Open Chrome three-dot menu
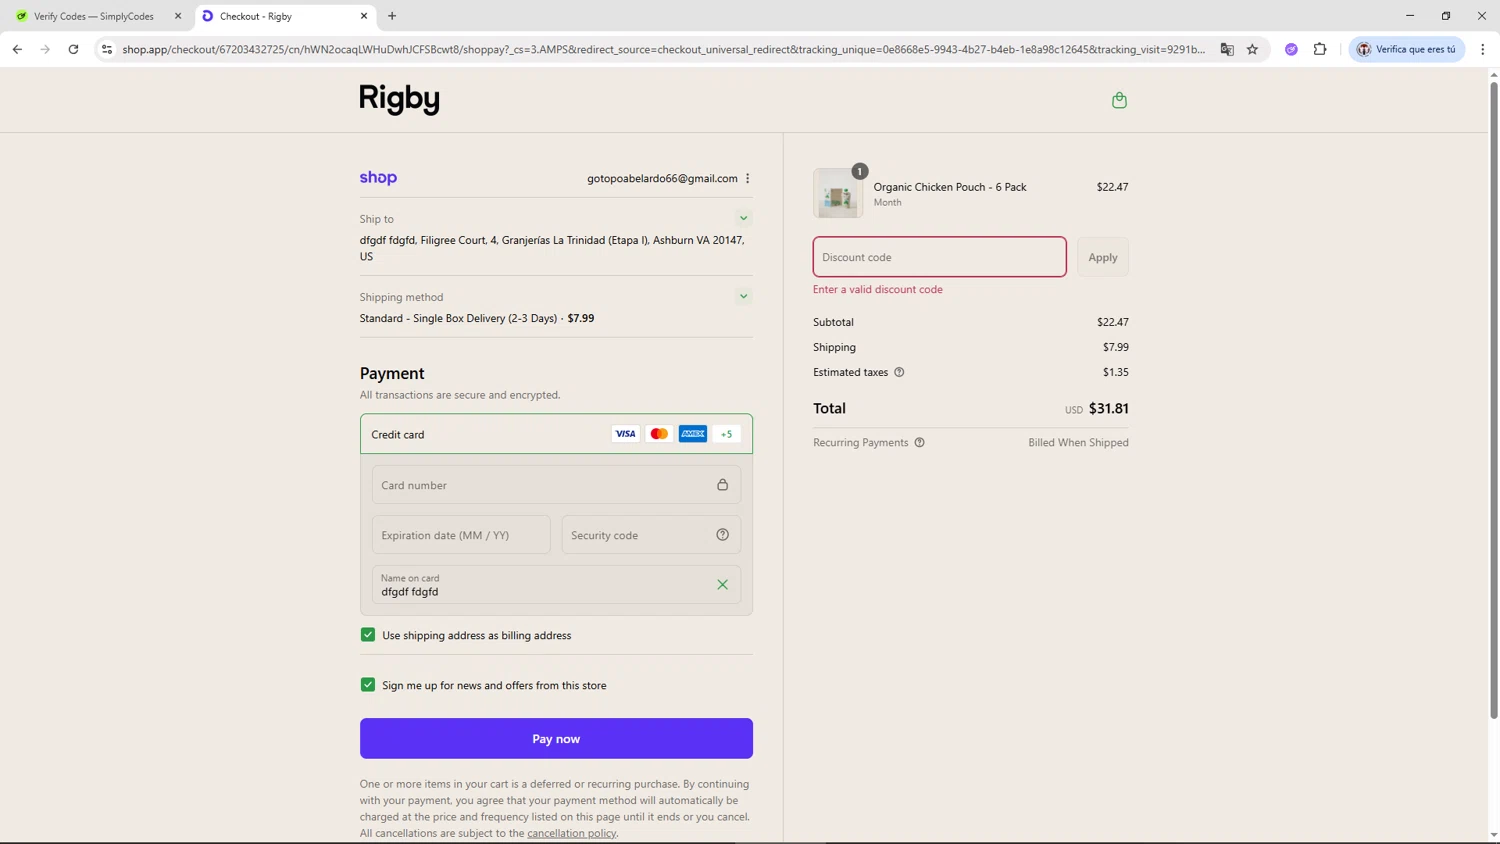Screen dimensions: 1500x844 (x=1483, y=49)
